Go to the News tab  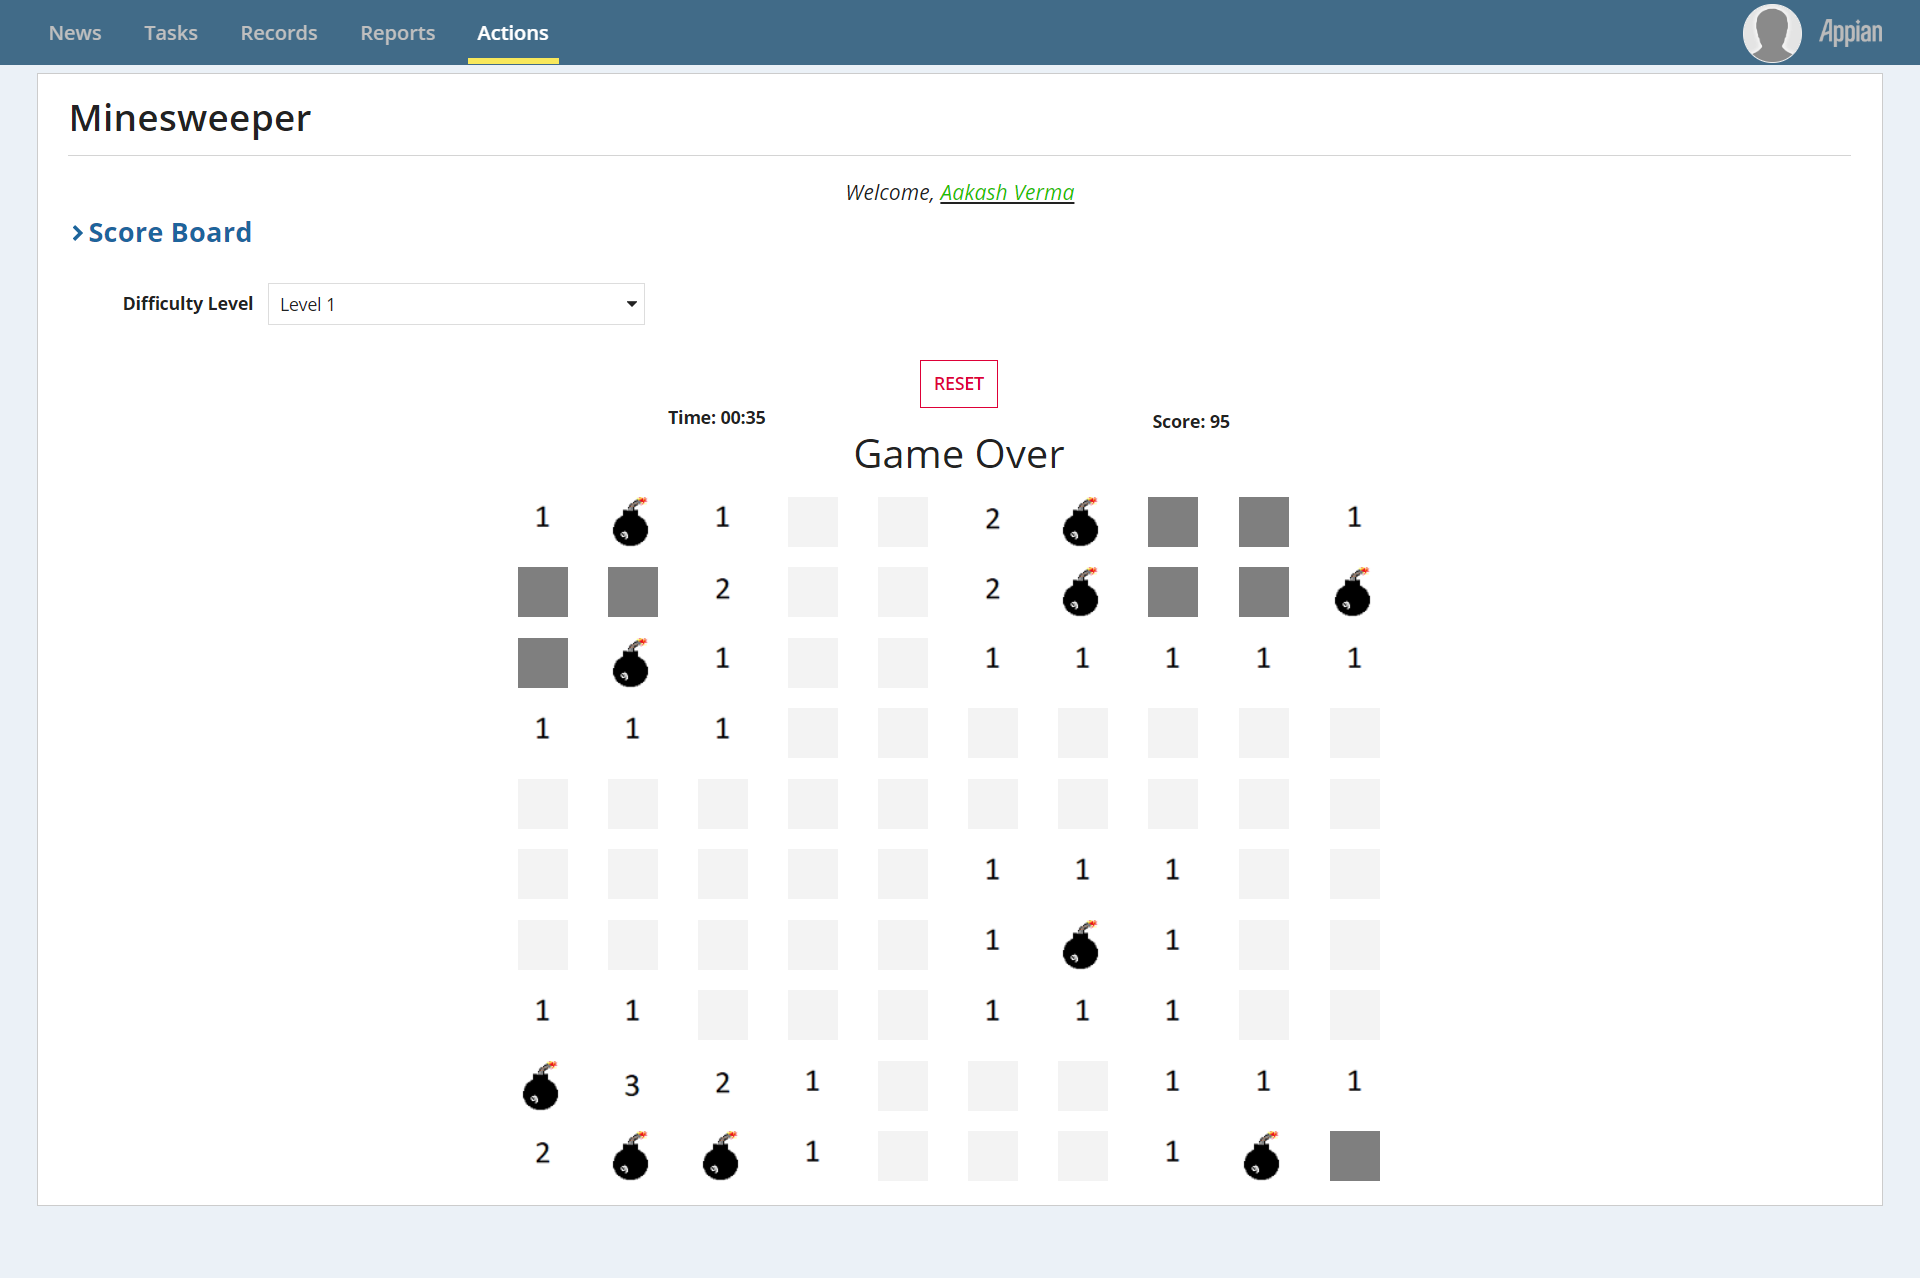click(75, 32)
